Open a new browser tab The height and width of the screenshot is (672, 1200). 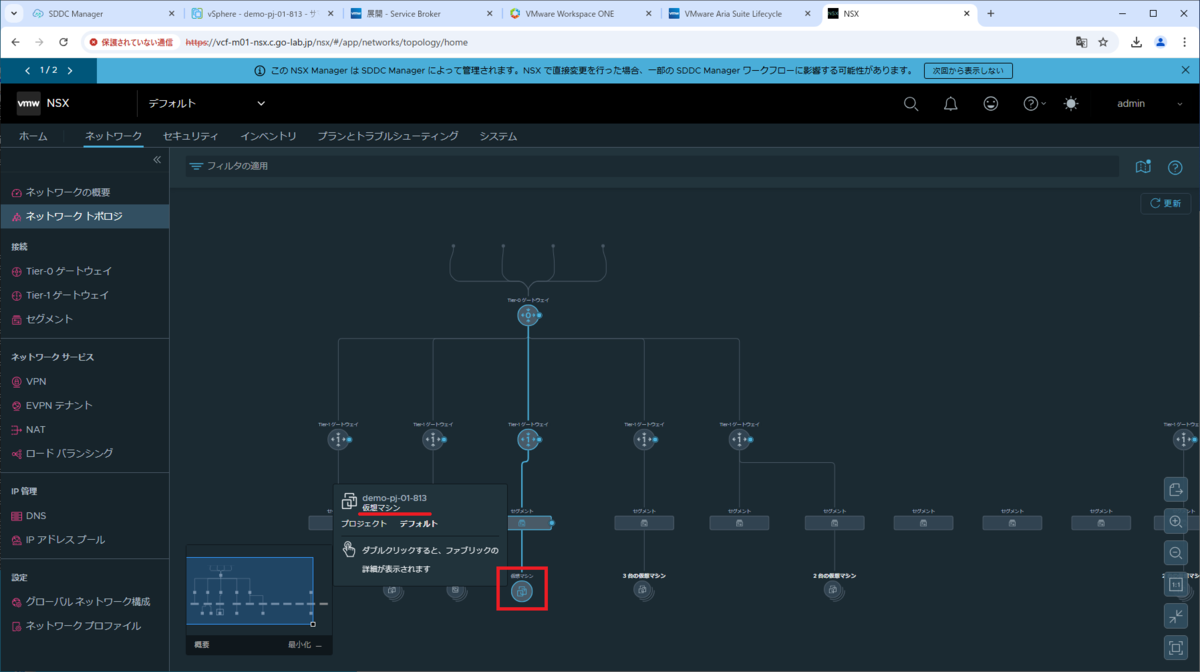[x=991, y=14]
